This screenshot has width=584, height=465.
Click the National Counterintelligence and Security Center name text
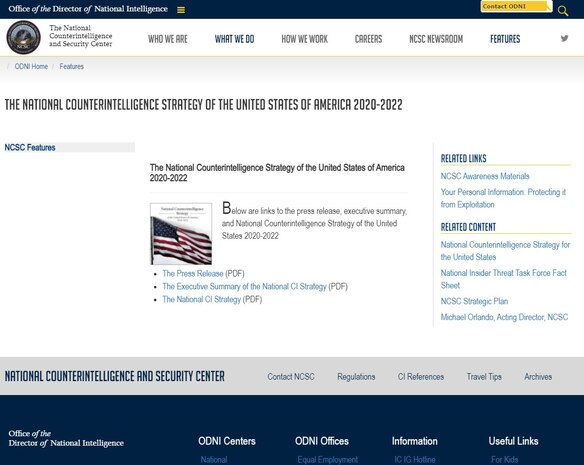click(80, 36)
